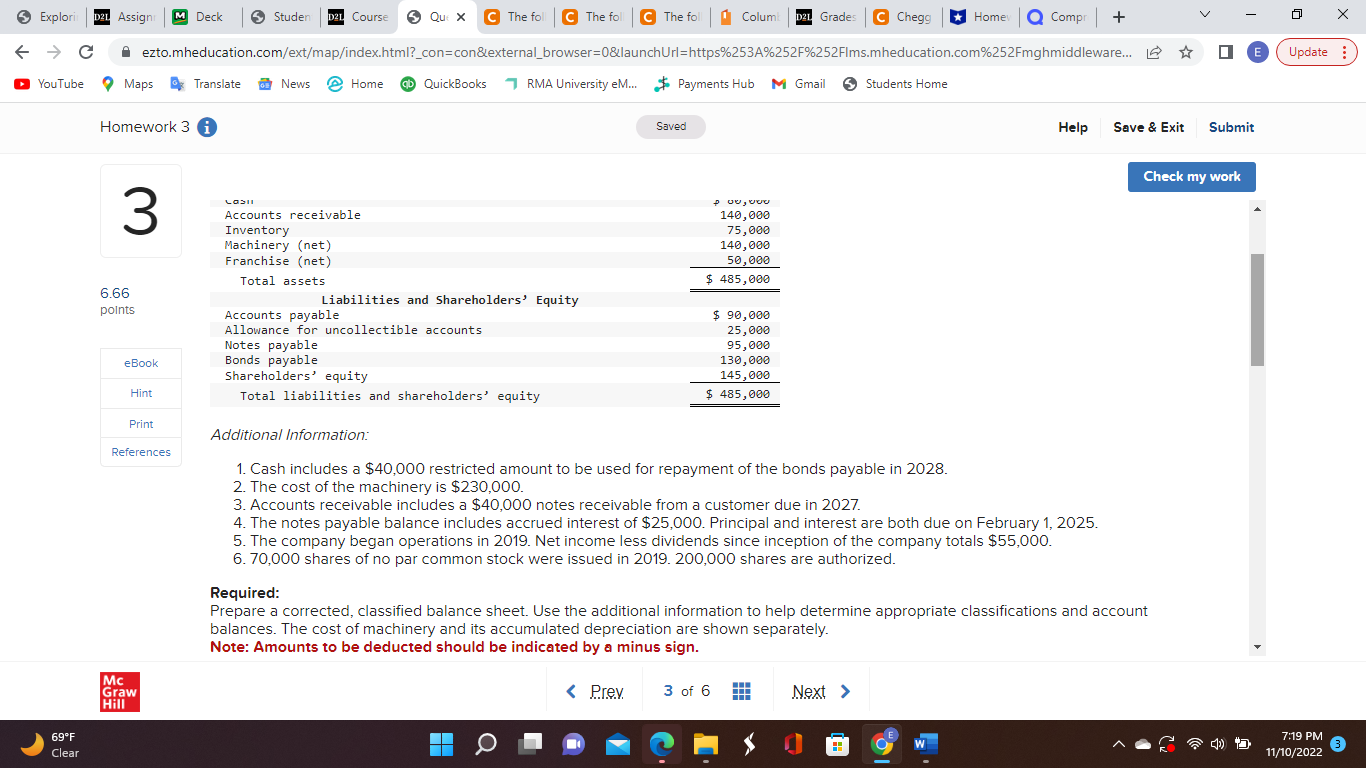
Task: Open Word from the taskbar
Action: (x=926, y=744)
